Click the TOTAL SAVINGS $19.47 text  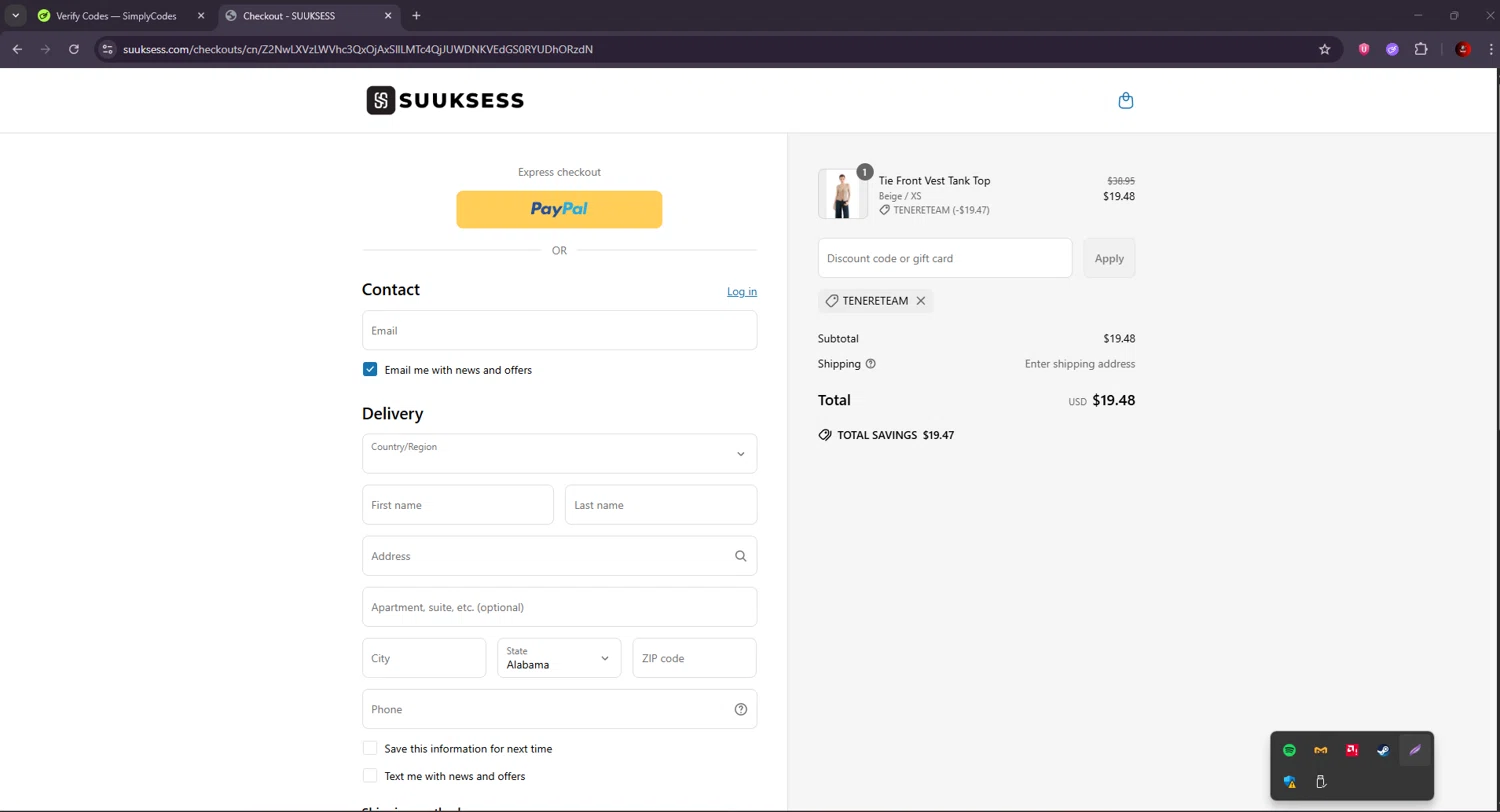pyautogui.click(x=895, y=436)
